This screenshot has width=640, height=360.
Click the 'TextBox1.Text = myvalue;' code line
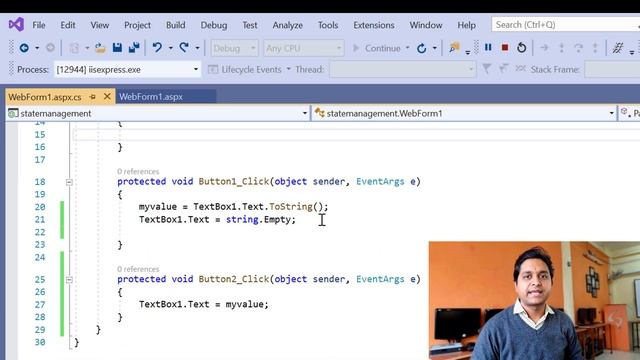point(204,304)
